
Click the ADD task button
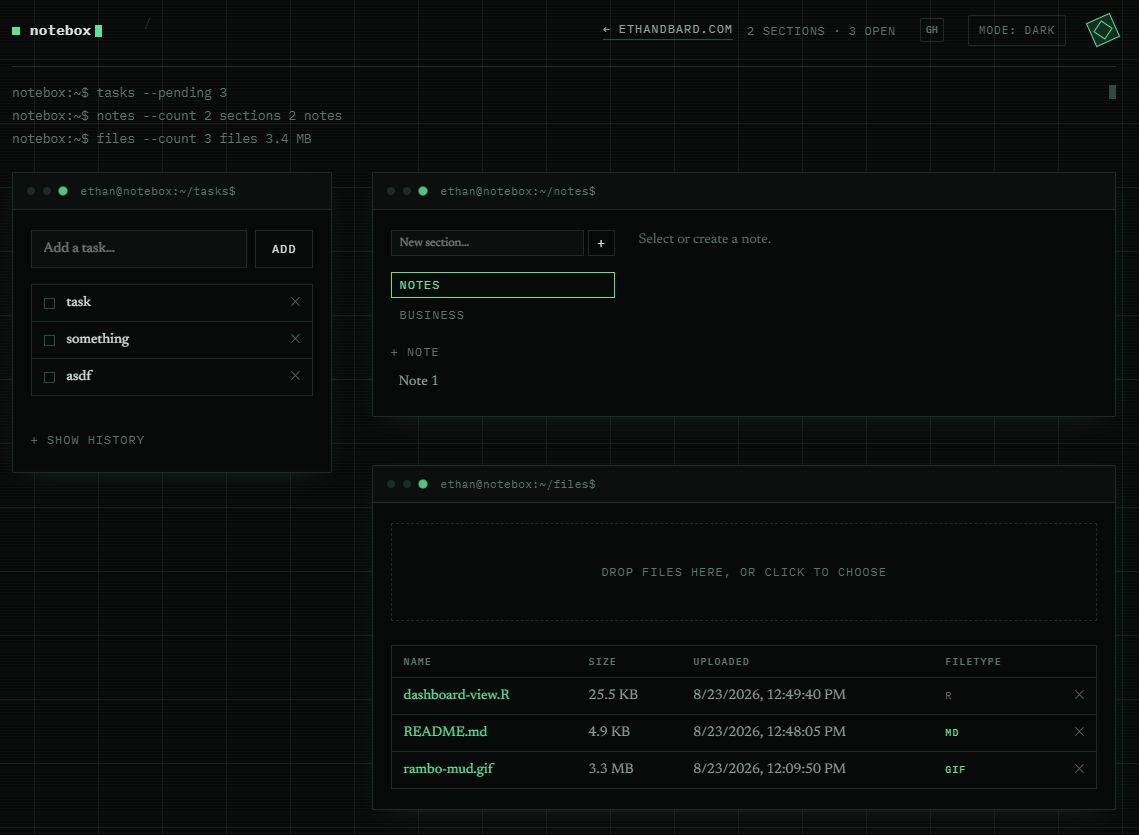(284, 249)
